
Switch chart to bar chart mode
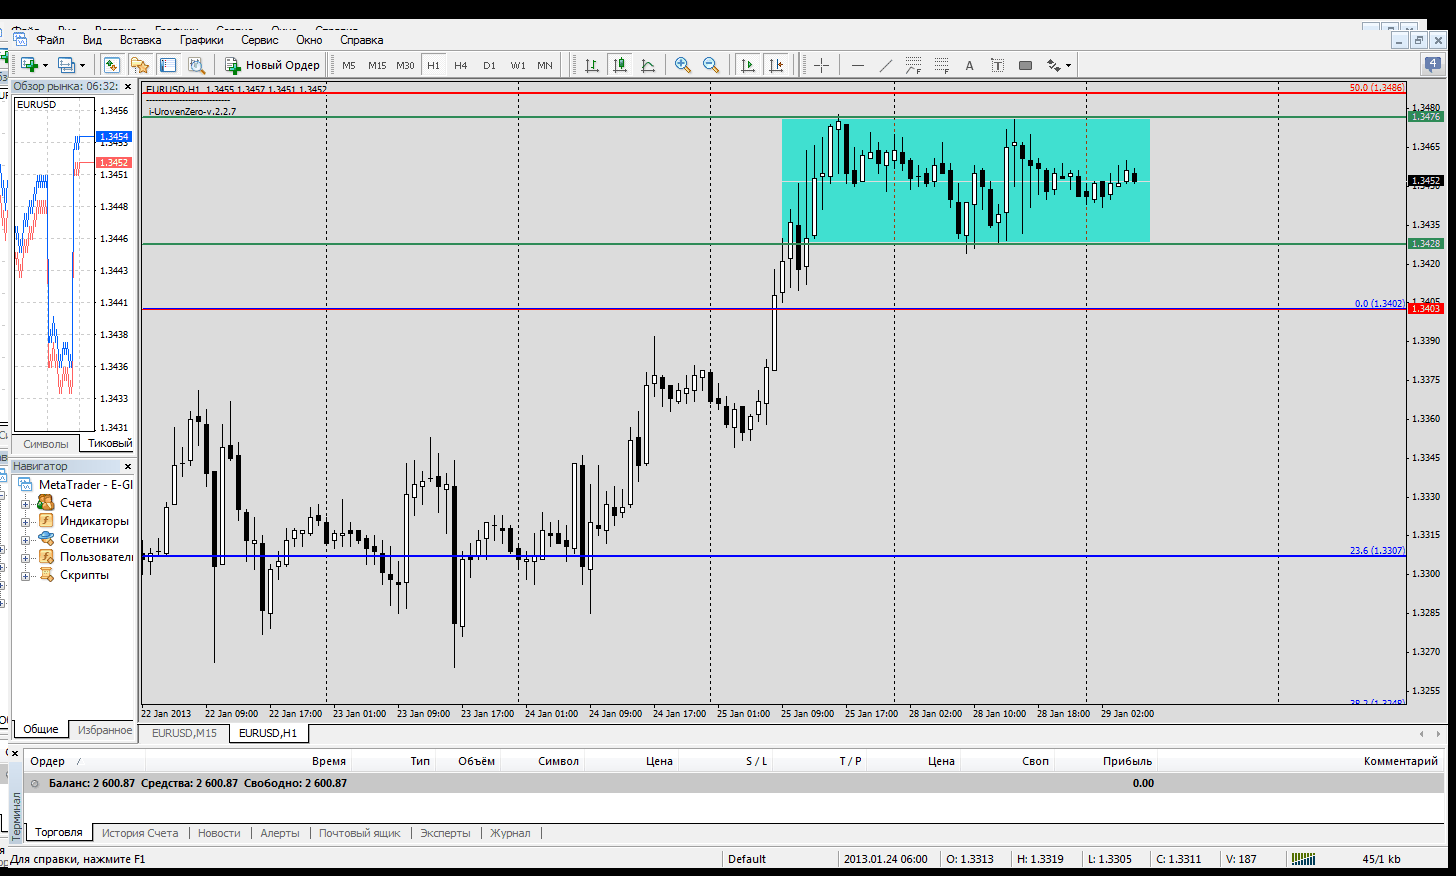pyautogui.click(x=592, y=65)
